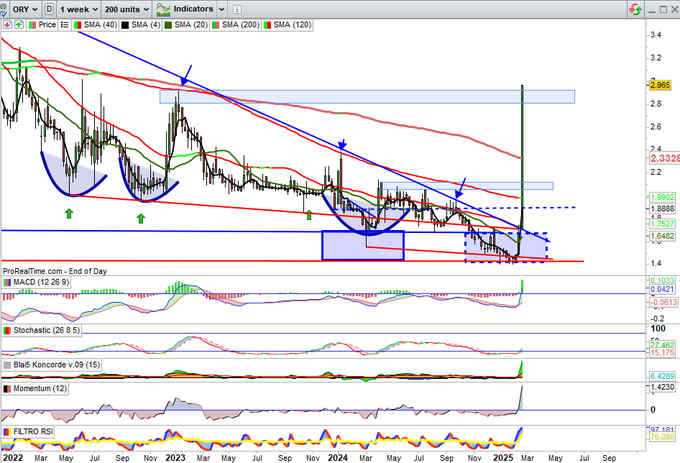Screen dimensions: 680x463
Task: Click the 2.6 price axis label
Action: (656, 127)
